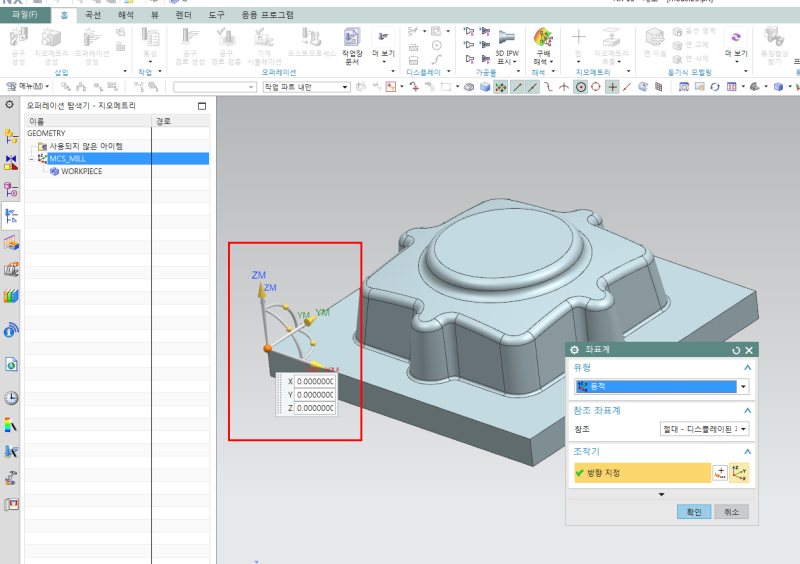Open the 파일(F) menu
The image size is (800, 564).
point(24,16)
